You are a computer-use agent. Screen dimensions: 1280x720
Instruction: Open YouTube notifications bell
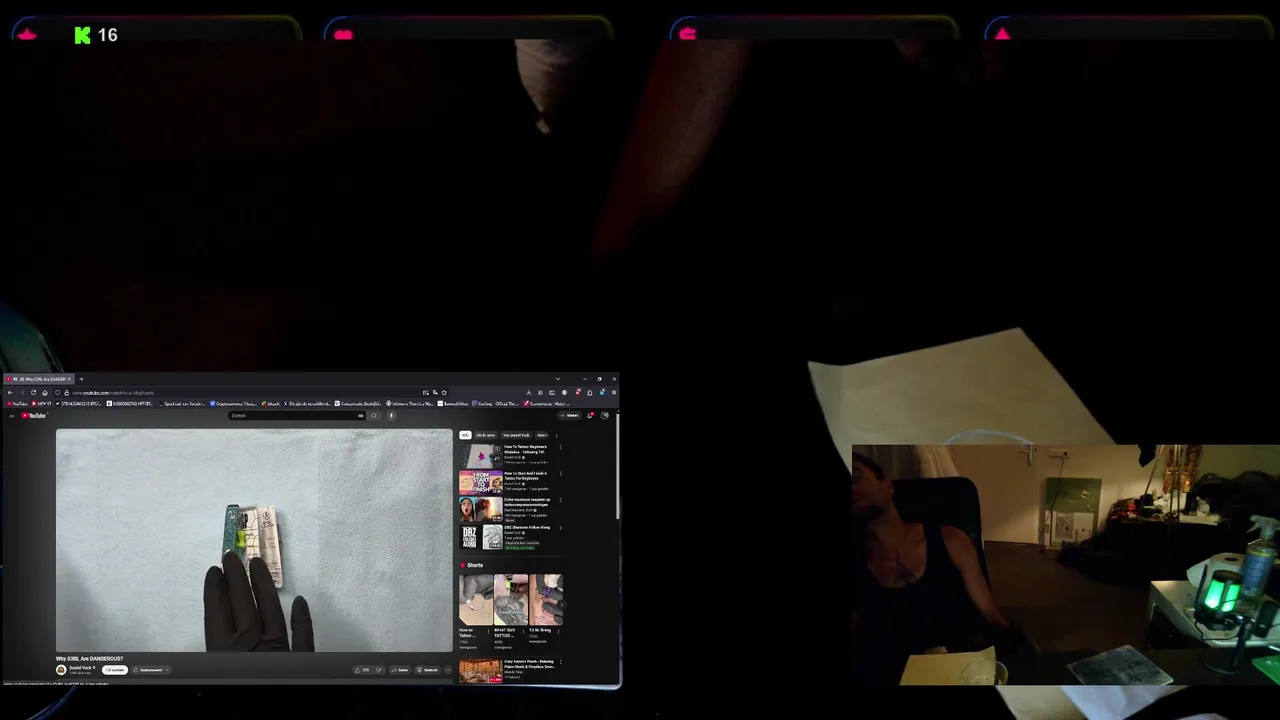coord(590,416)
